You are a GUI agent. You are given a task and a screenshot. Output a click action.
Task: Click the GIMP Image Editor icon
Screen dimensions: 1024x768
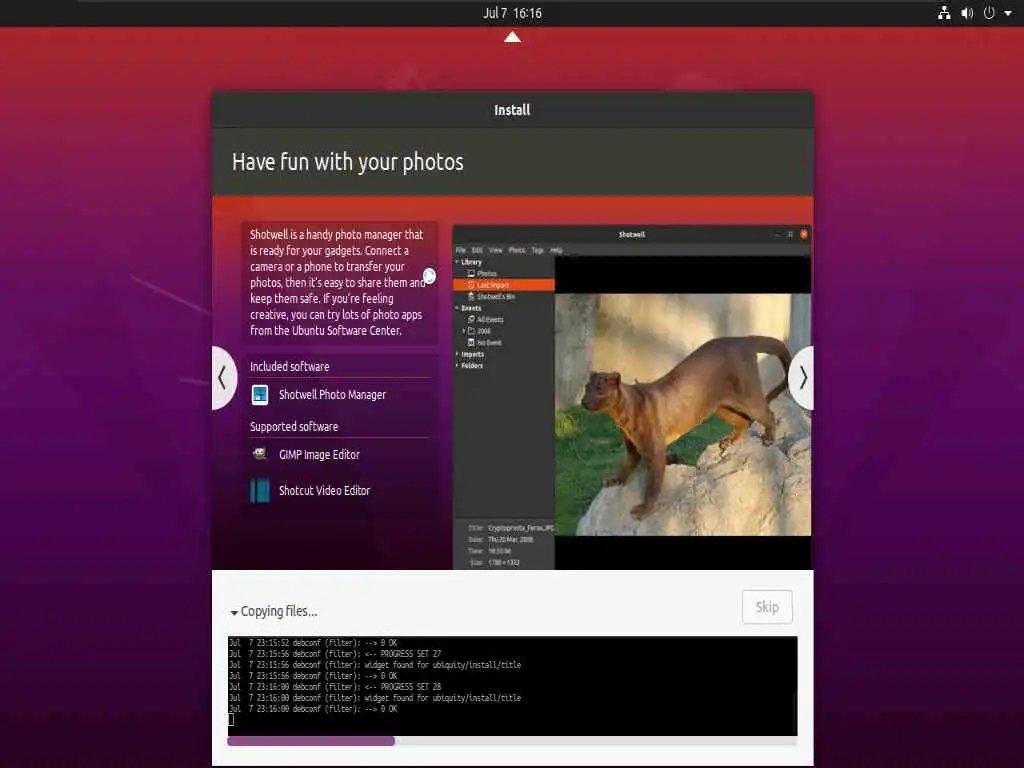tap(260, 454)
